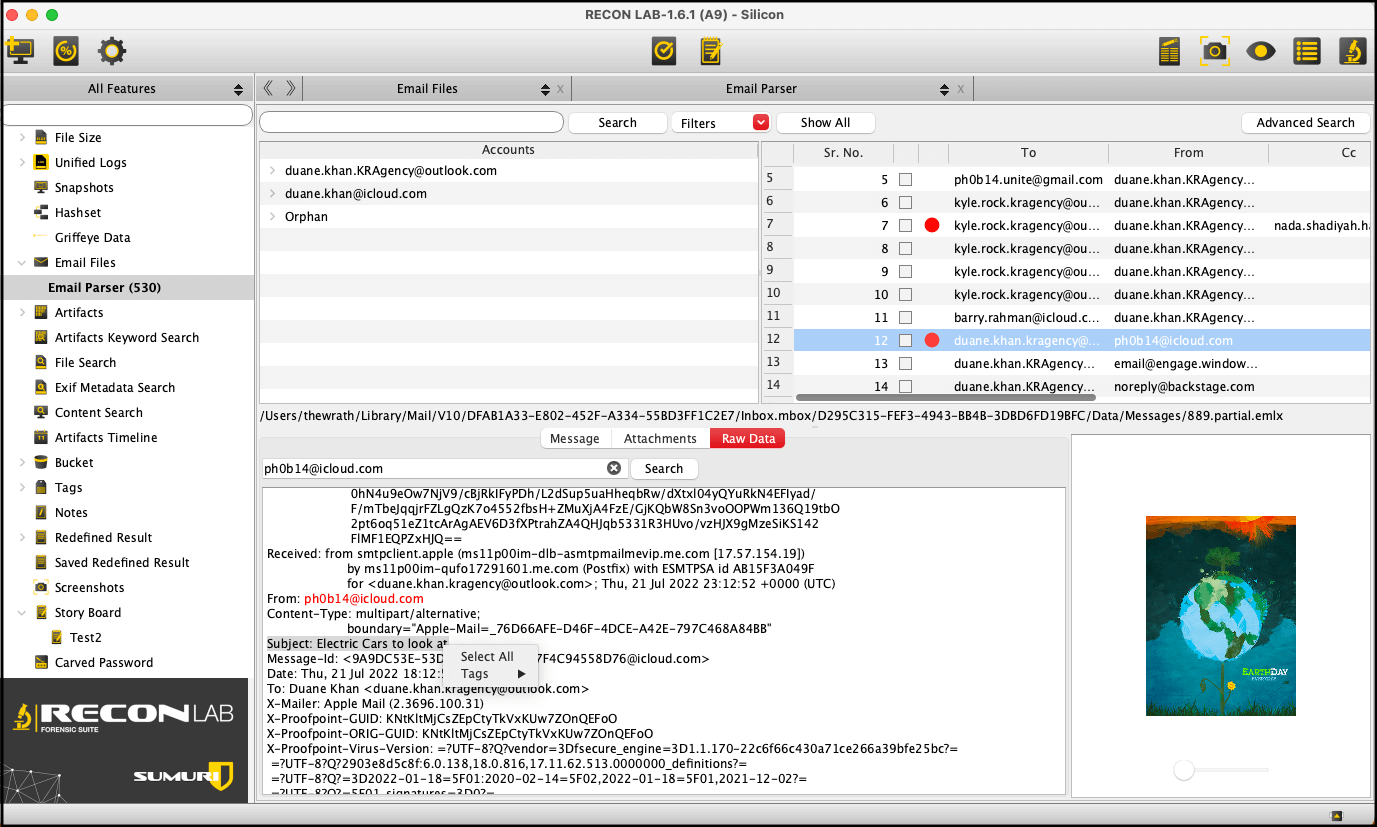Click the checkmark clipboard toolbar icon
1377x827 pixels.
pyautogui.click(x=664, y=50)
